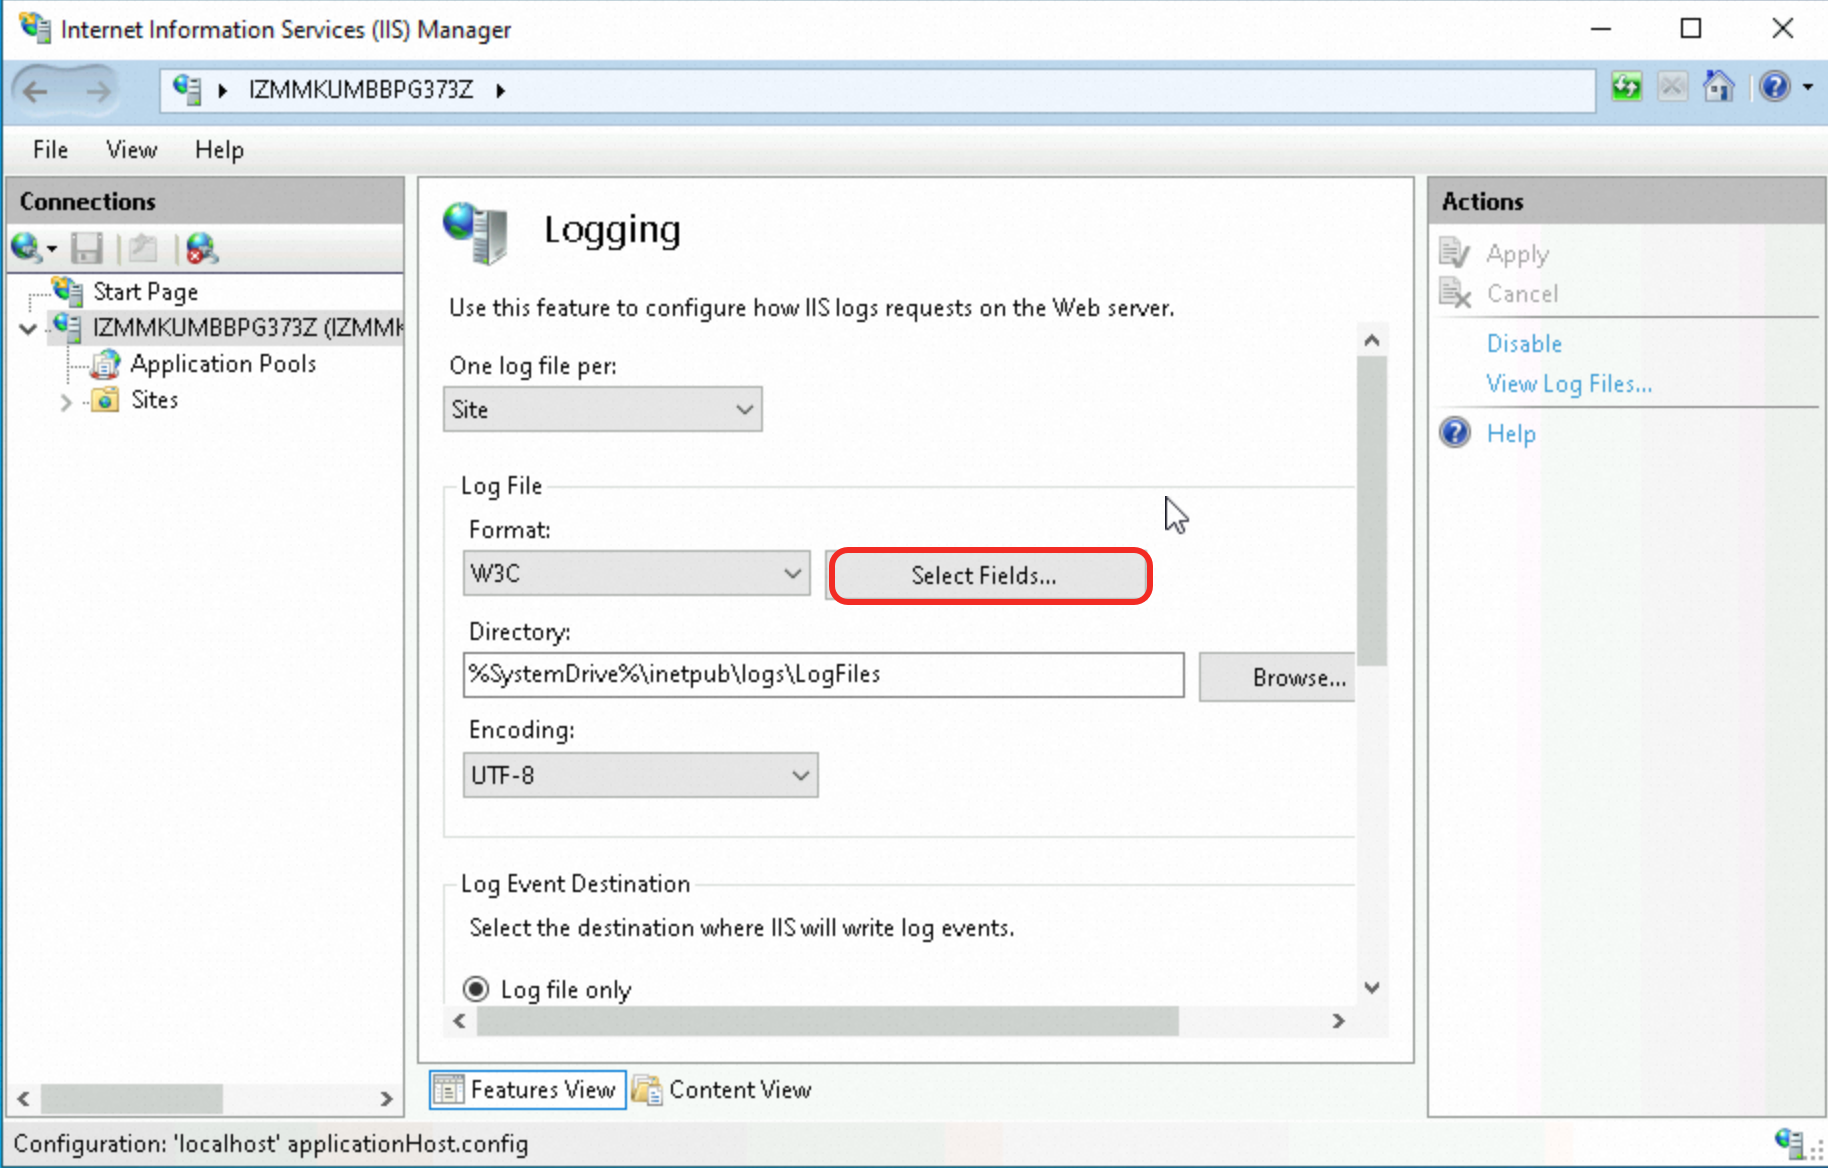Viewport: 1828px width, 1168px height.
Task: Click the Cancel icon in the Actions pane
Action: (x=1455, y=293)
